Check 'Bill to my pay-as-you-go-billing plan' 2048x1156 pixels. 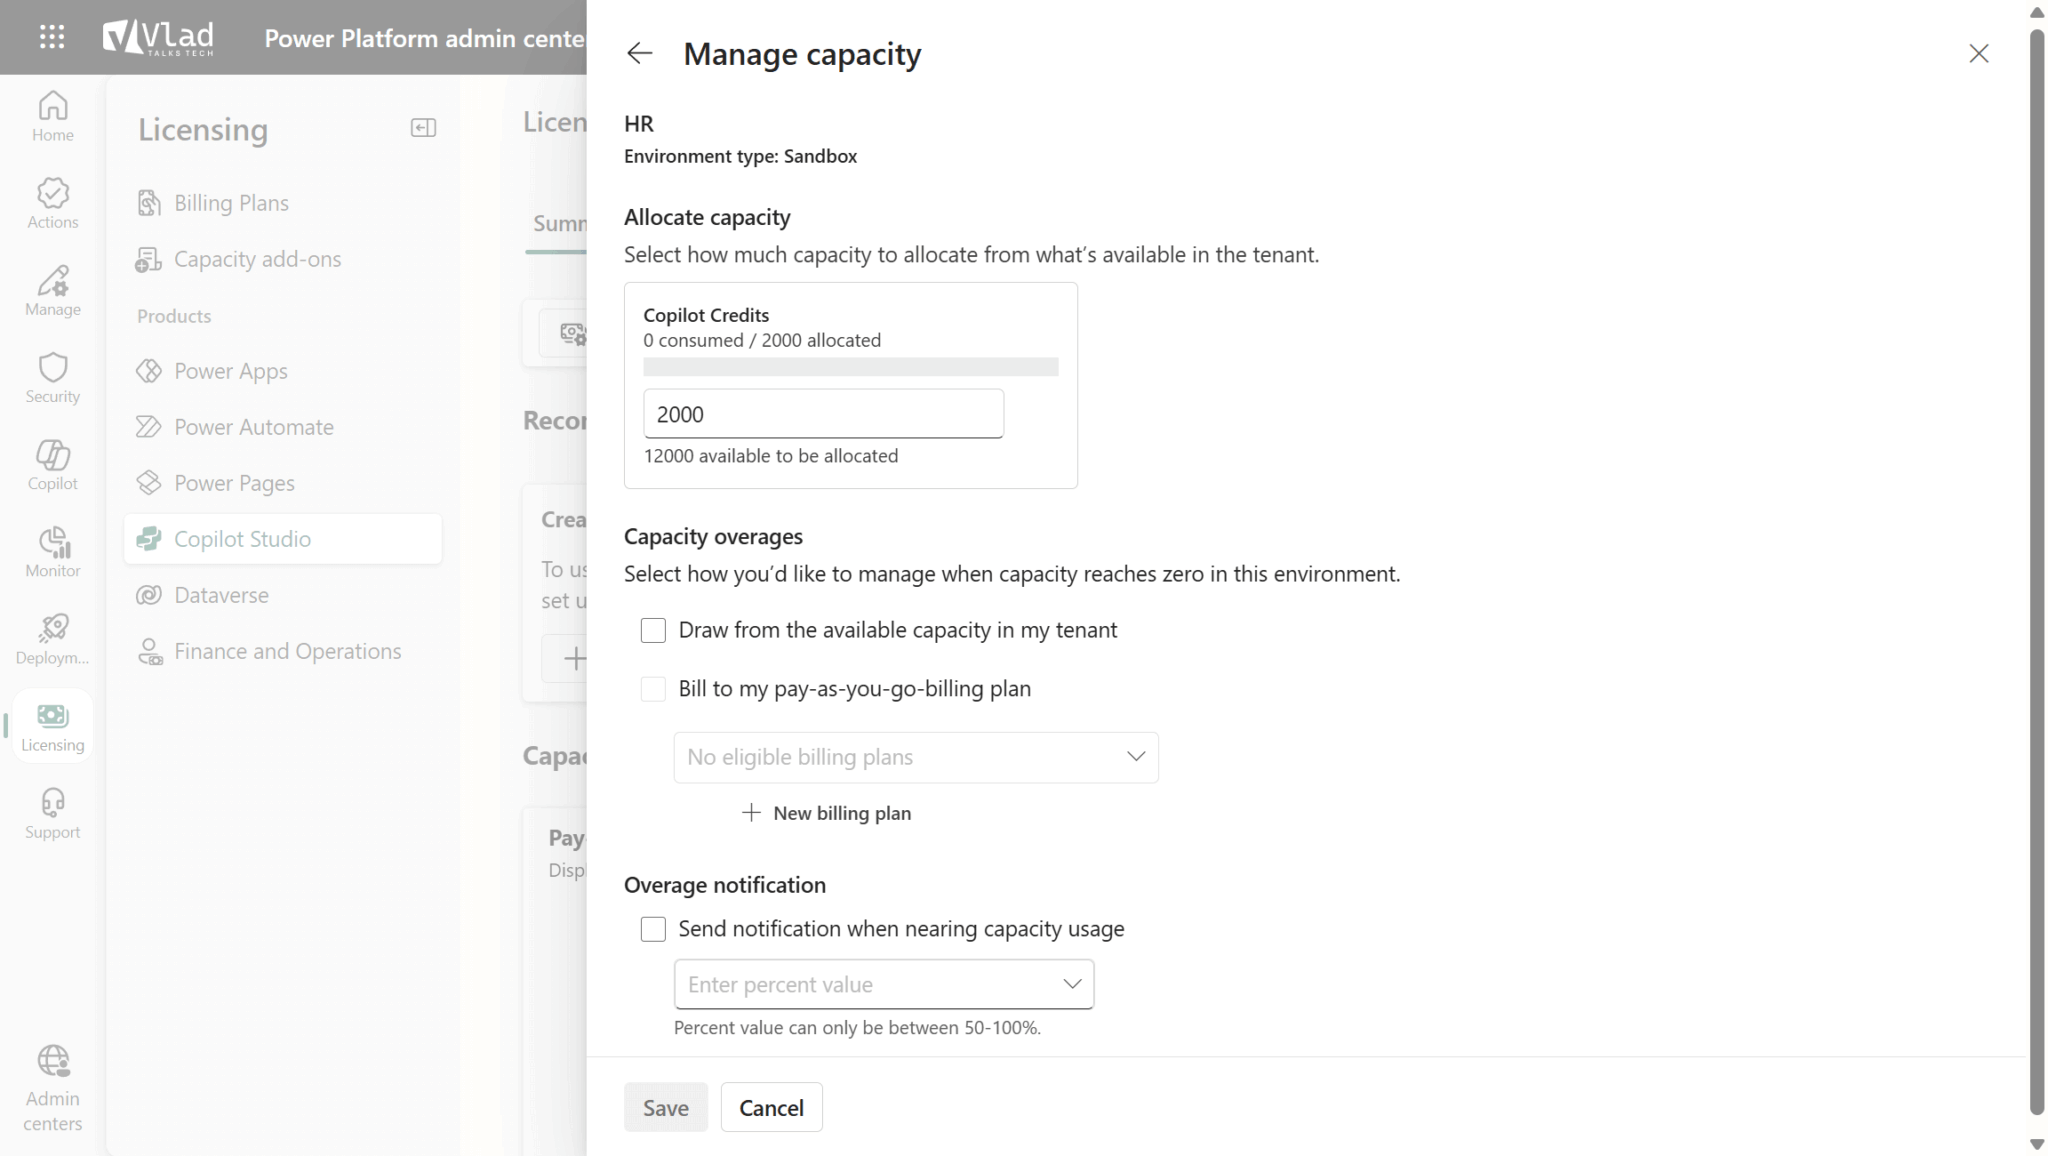point(653,688)
